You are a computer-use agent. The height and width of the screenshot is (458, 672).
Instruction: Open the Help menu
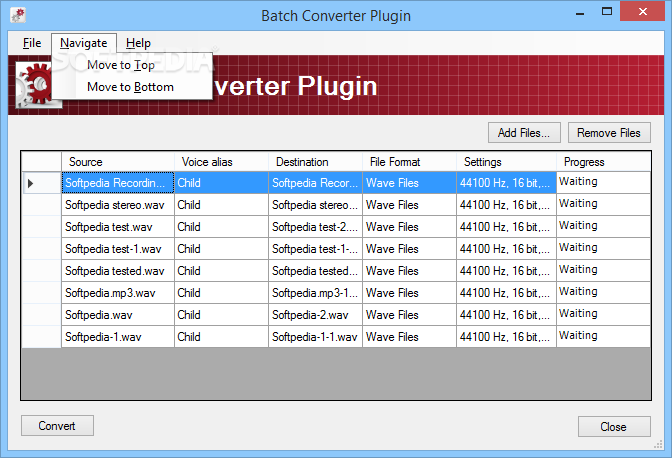point(138,43)
